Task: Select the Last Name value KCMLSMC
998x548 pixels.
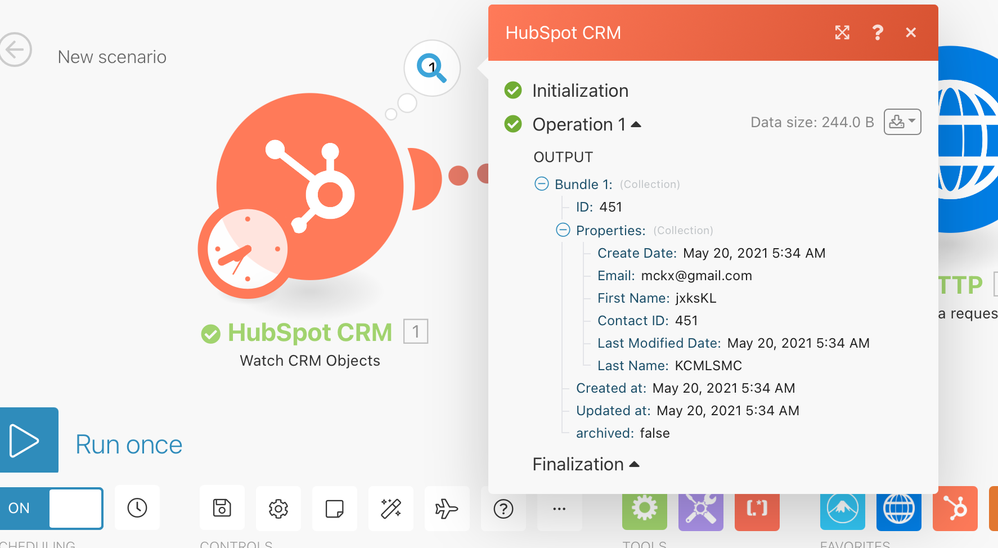Action: [x=708, y=365]
